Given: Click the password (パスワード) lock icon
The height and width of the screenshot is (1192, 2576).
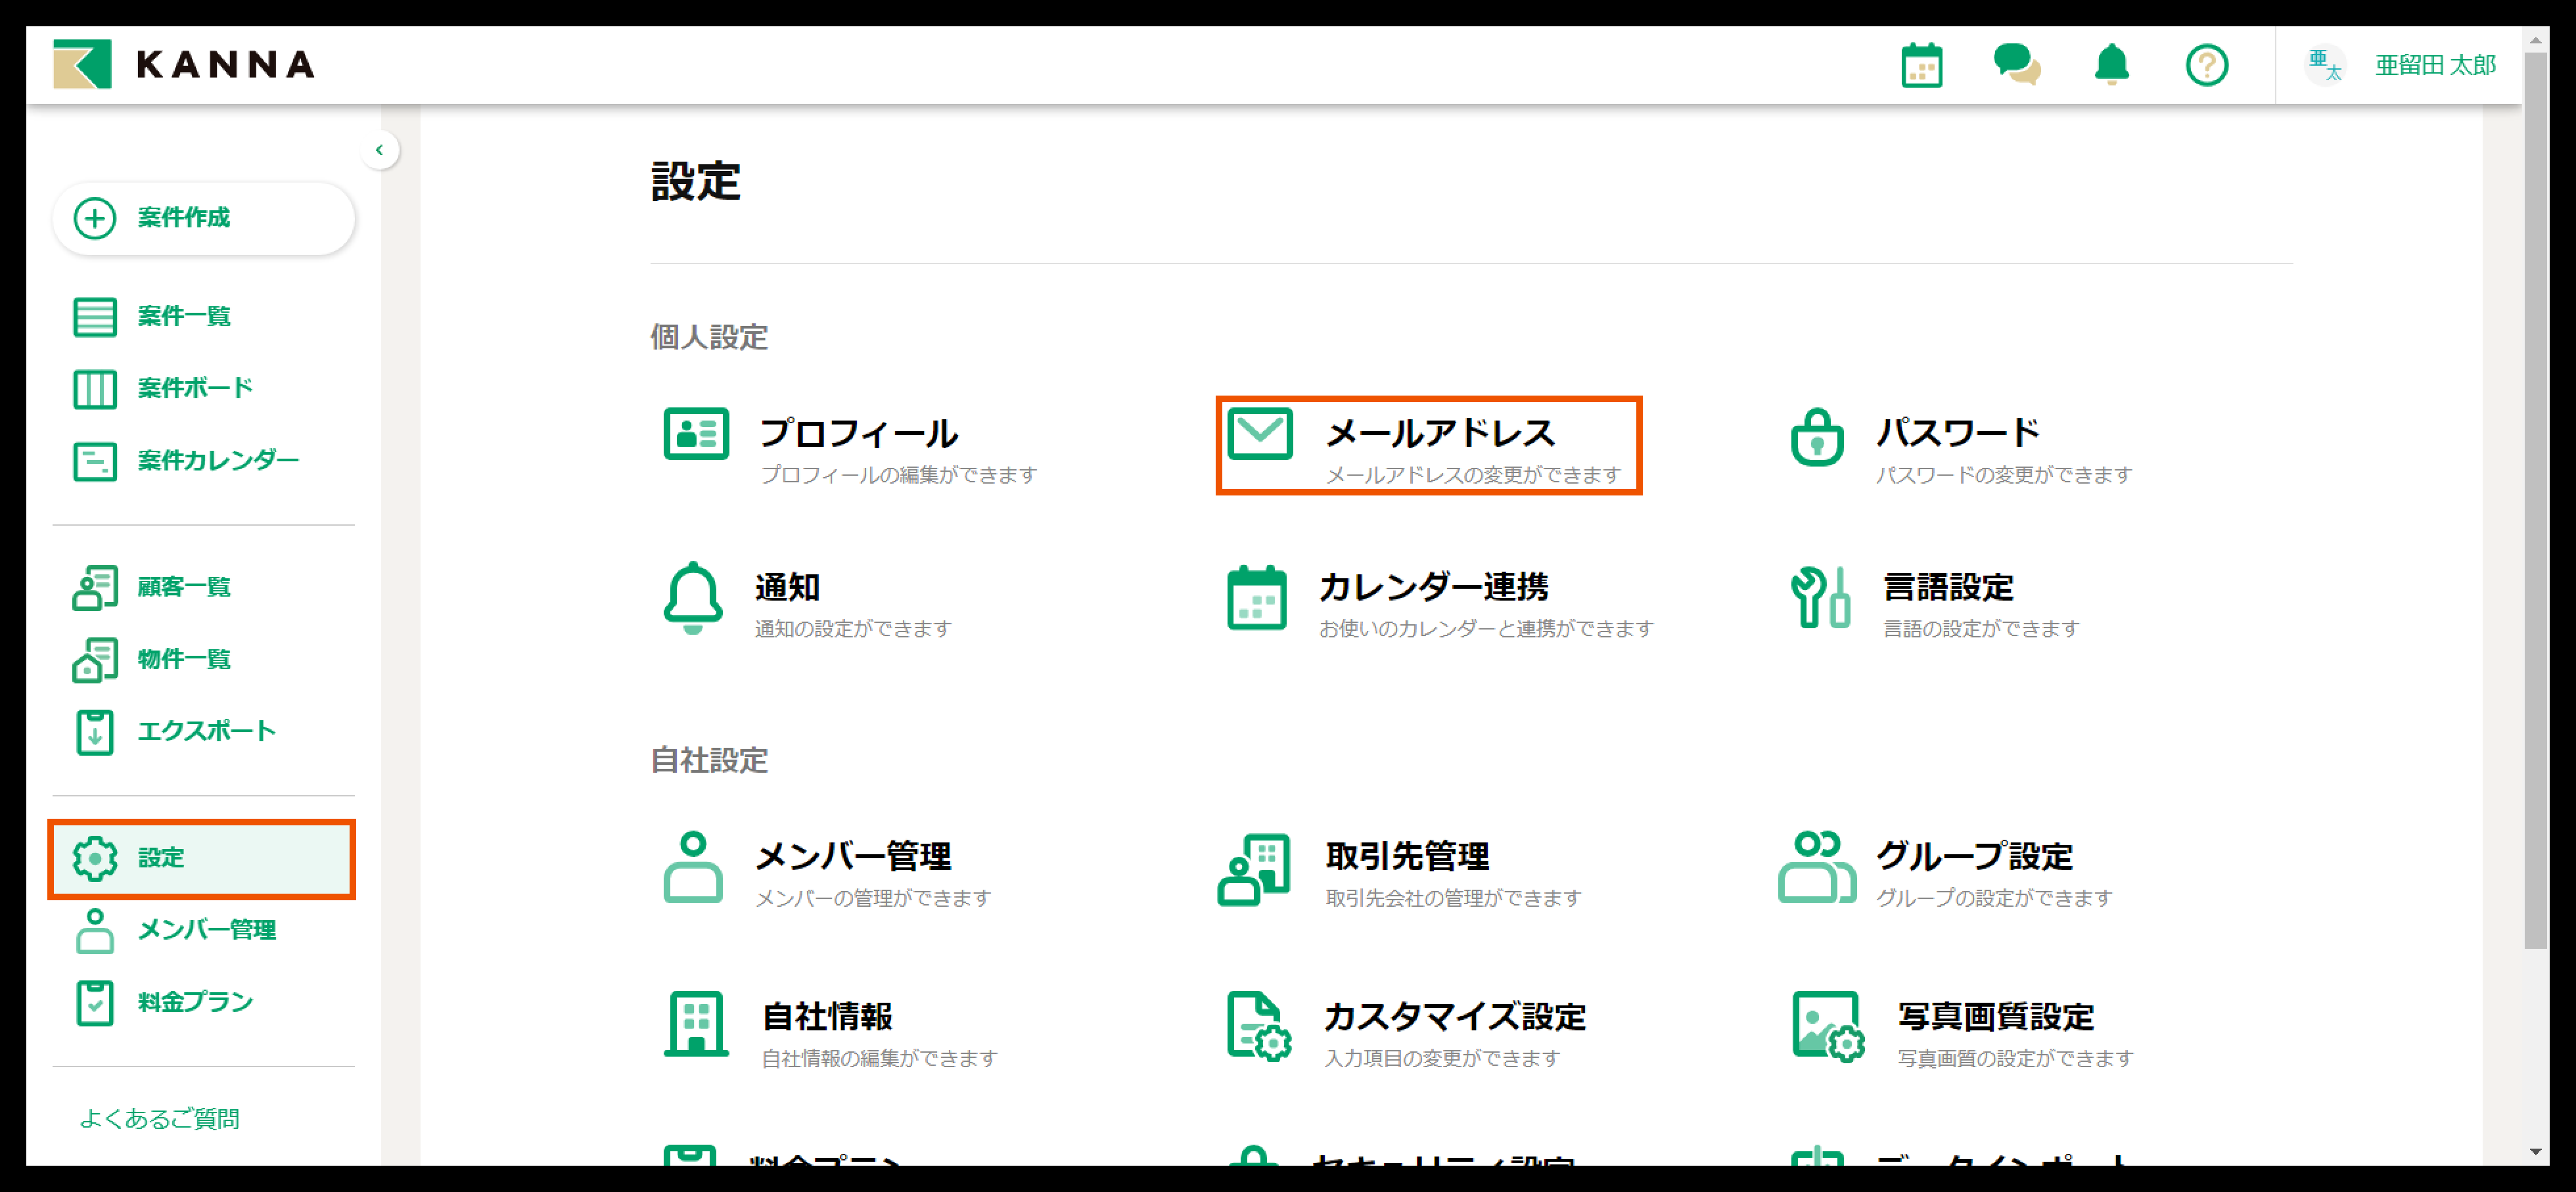Looking at the screenshot, I should pyautogui.click(x=1816, y=437).
